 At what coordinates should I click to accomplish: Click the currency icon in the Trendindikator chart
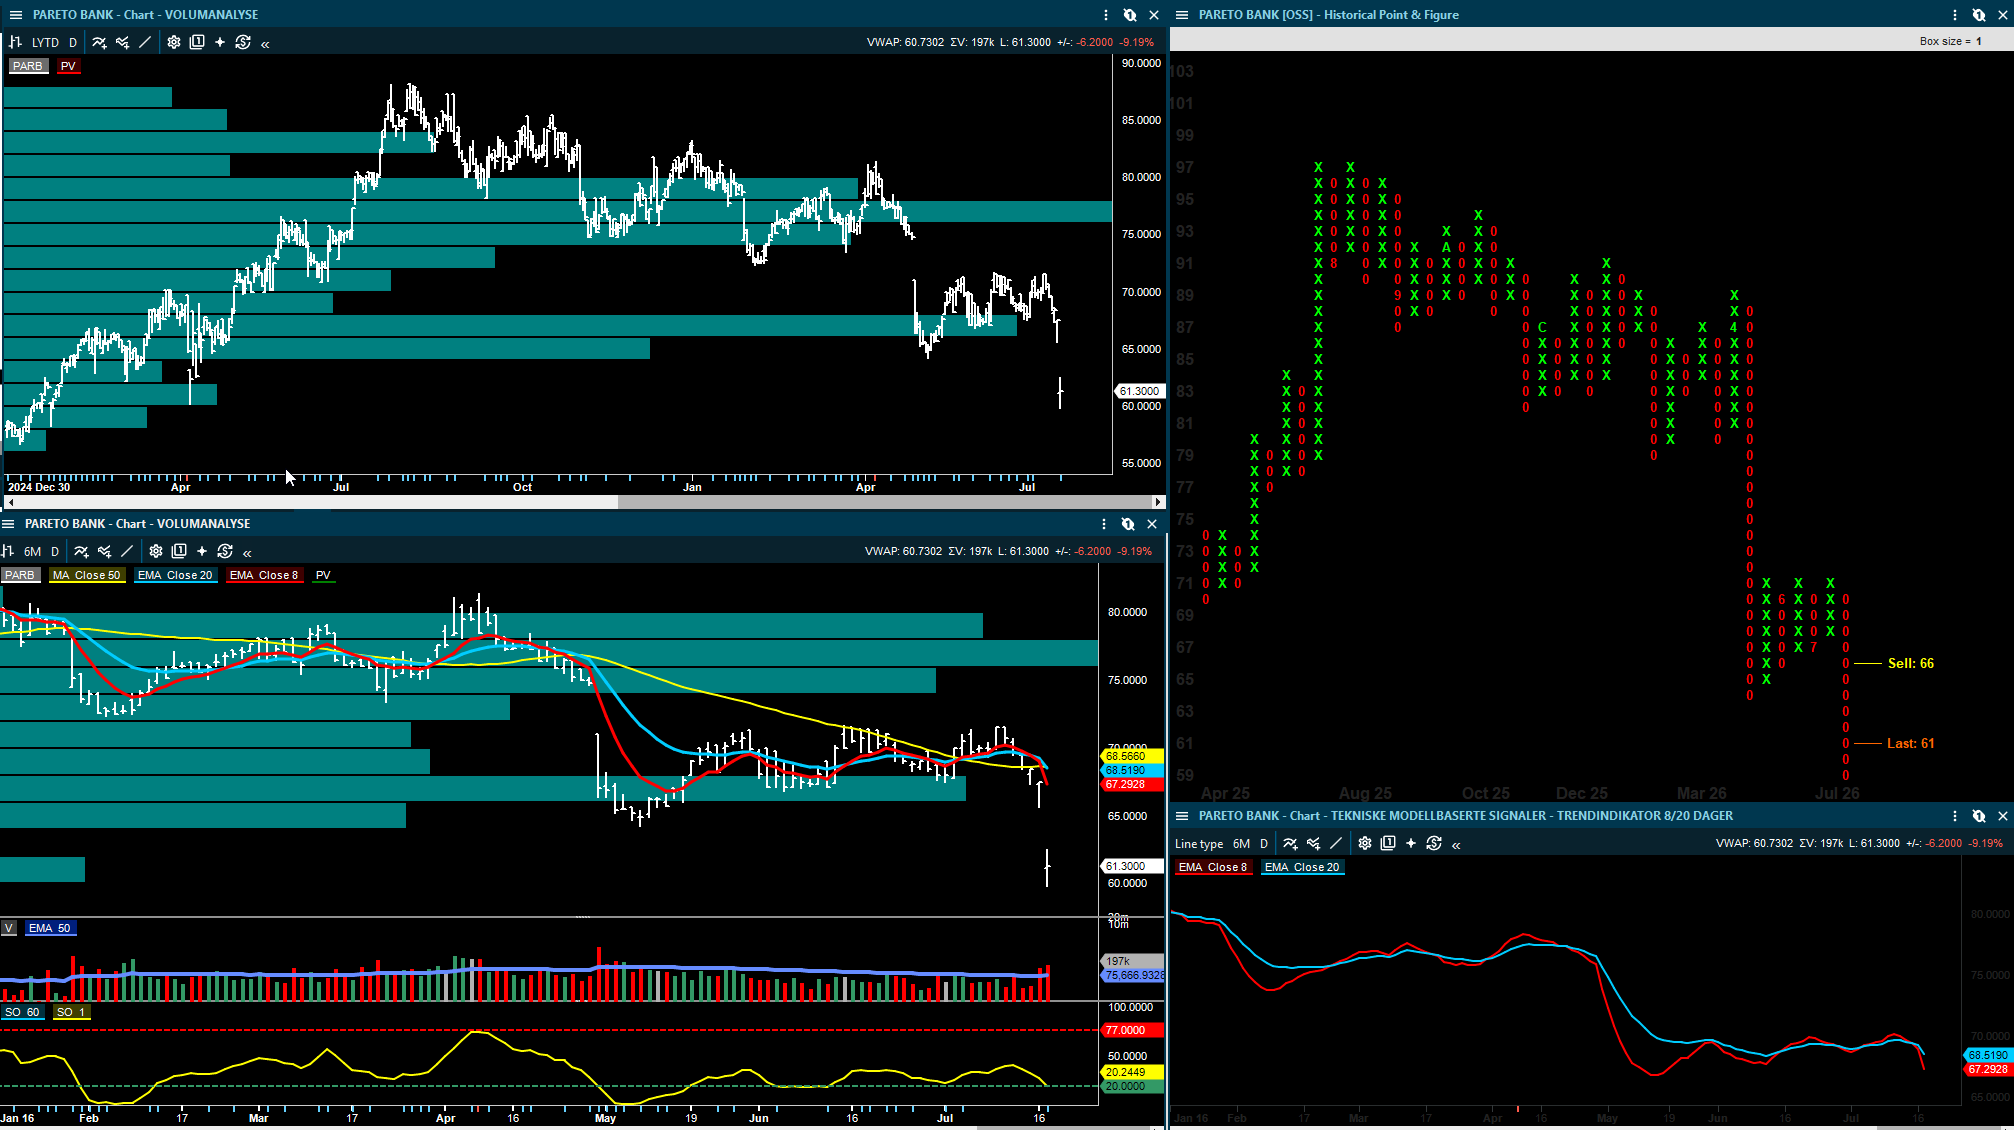click(1434, 843)
